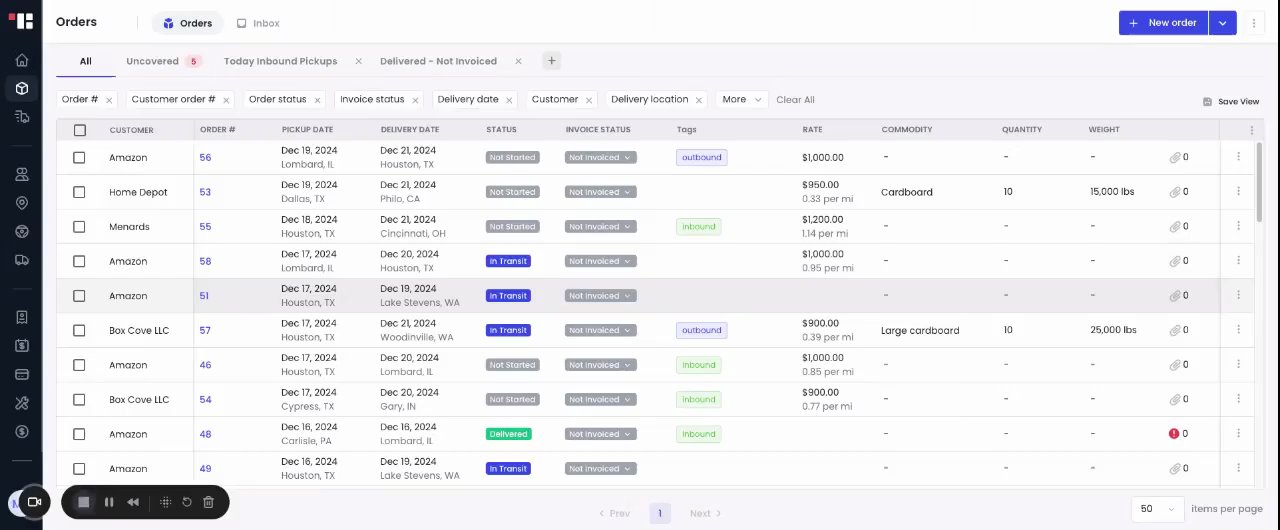
Task: Open the dispatch truck icon below Orders
Action: (22, 117)
